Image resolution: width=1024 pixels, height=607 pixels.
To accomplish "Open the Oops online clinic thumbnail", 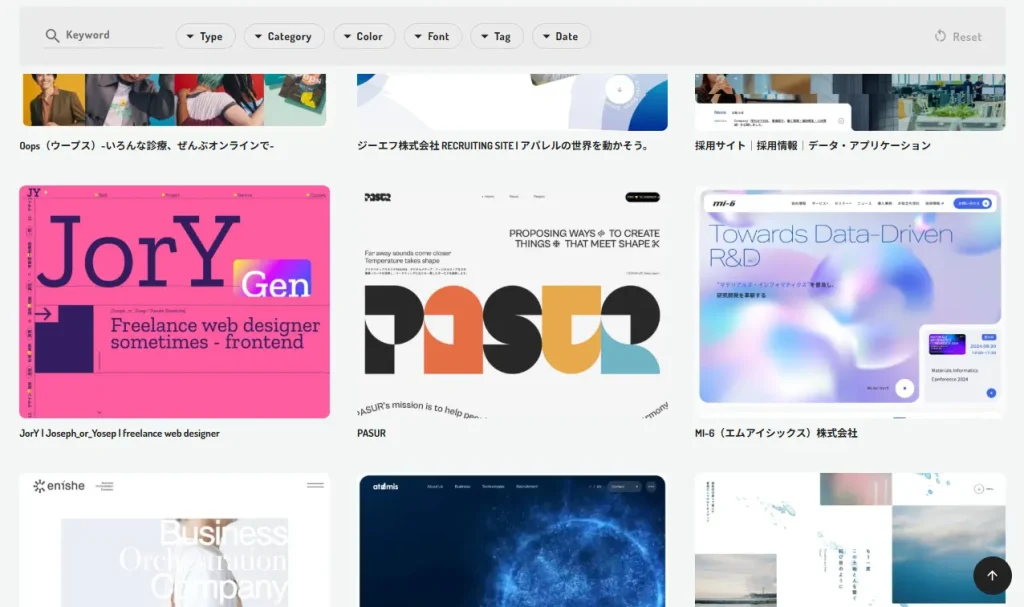I will click(174, 99).
